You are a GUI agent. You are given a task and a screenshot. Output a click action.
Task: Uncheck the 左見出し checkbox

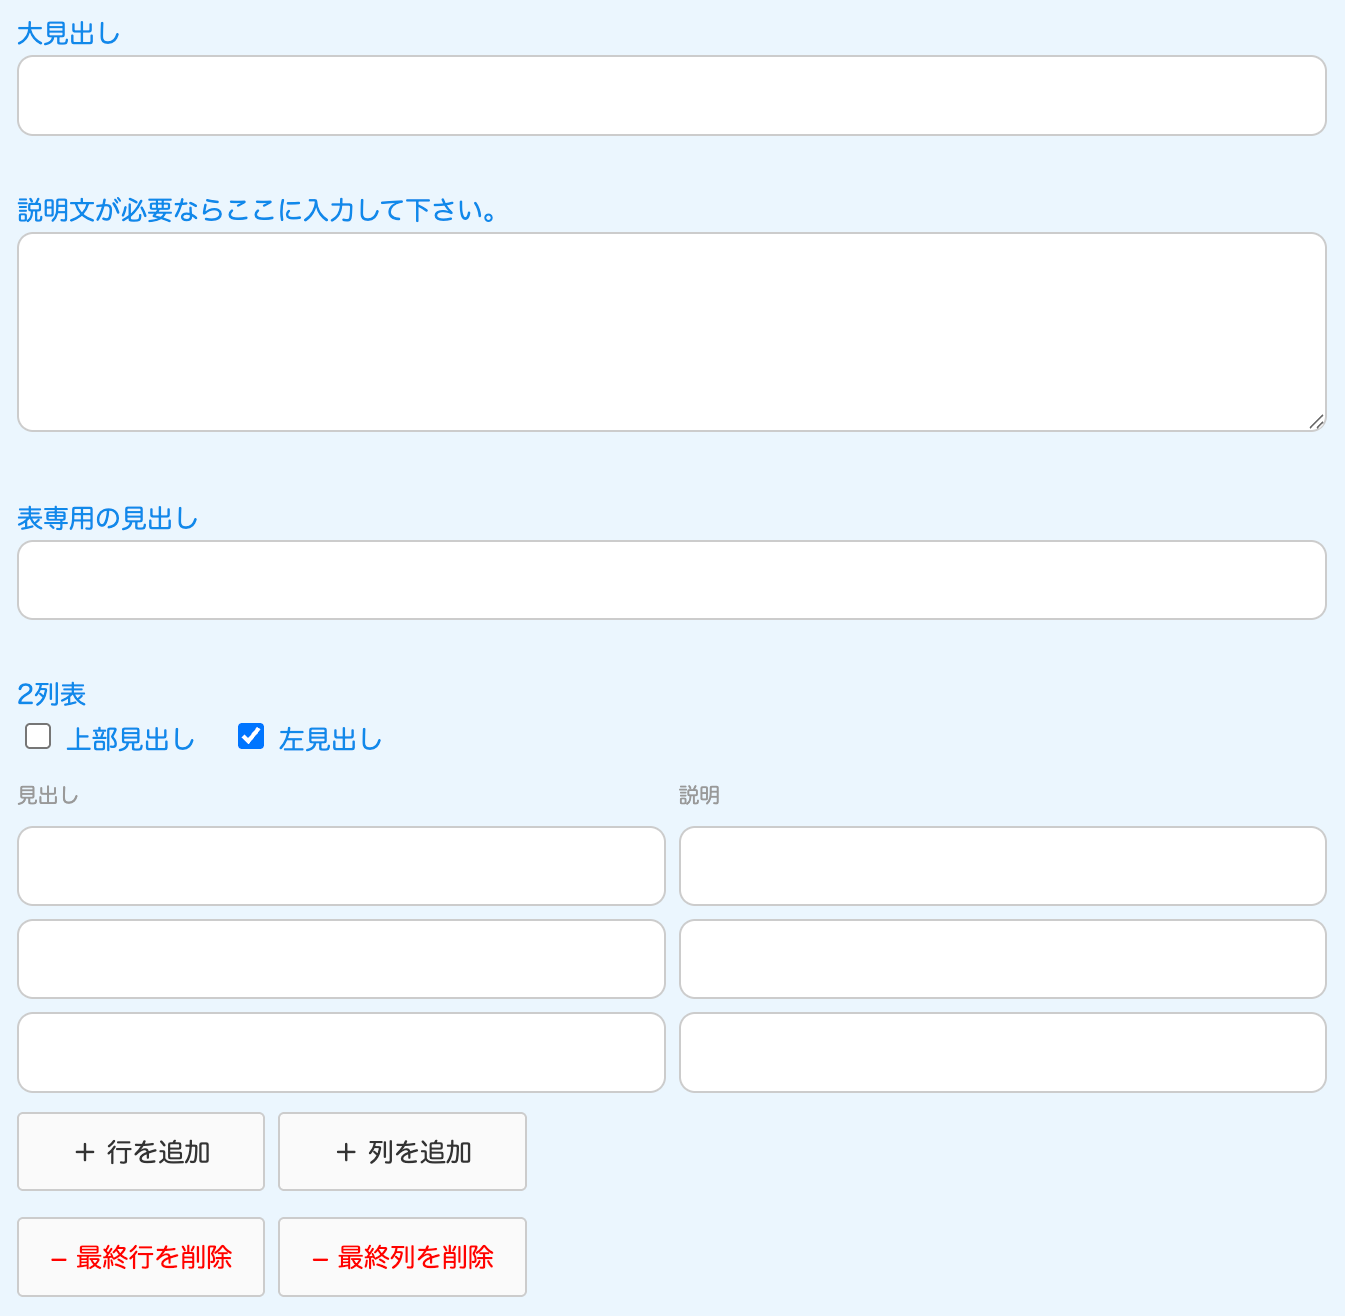tap(251, 737)
